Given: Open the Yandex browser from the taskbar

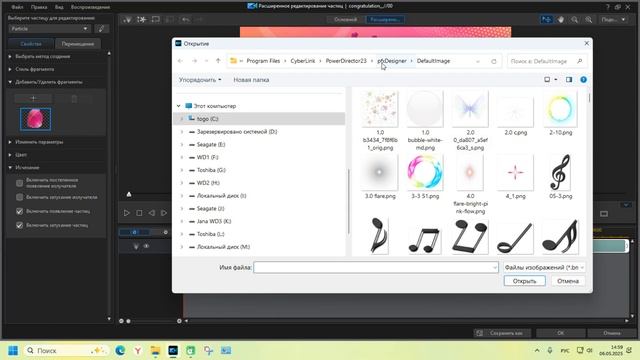Looking at the screenshot, I should pyautogui.click(x=138, y=350).
